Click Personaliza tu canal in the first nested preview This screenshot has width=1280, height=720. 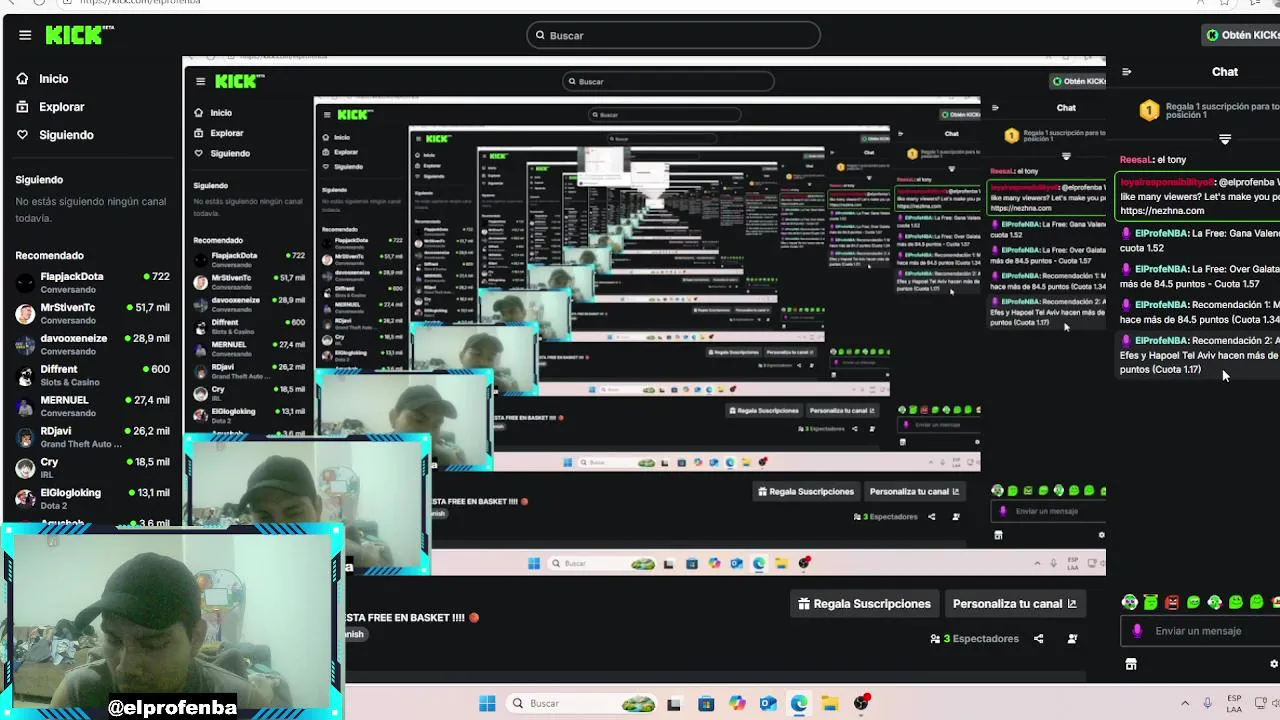pyautogui.click(x=915, y=491)
